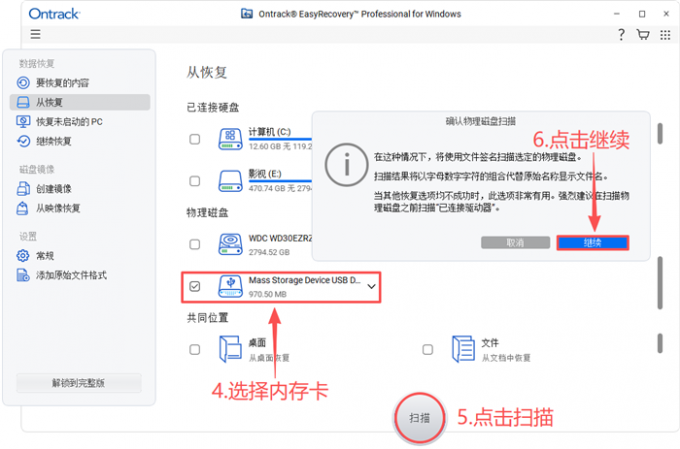The image size is (680, 449).
Task: Click the 从映像恢复 icon
Action: click(x=22, y=208)
